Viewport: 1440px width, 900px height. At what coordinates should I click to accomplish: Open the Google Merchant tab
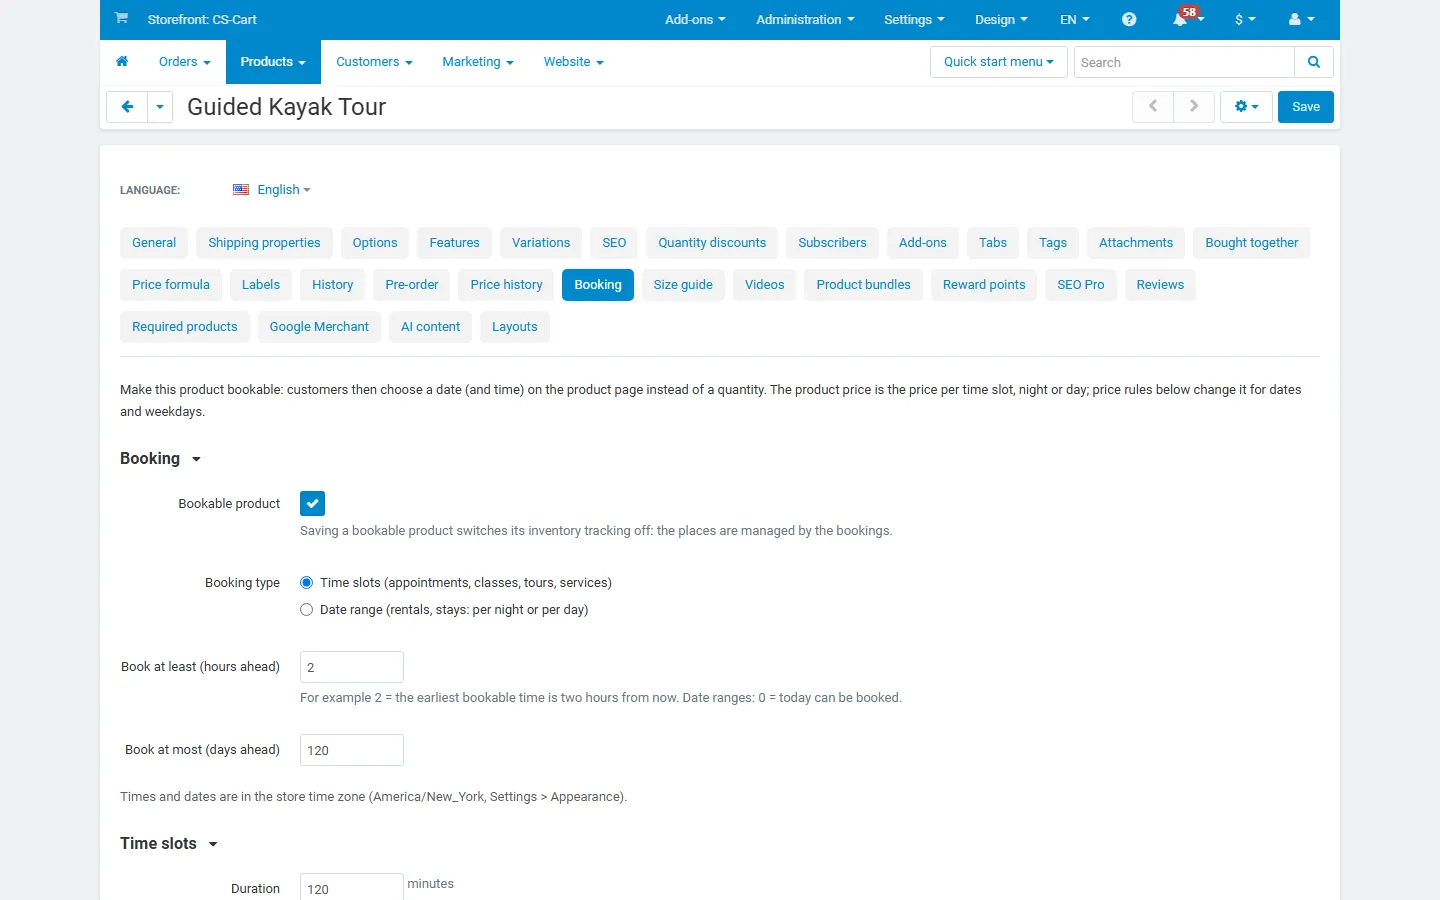[319, 327]
